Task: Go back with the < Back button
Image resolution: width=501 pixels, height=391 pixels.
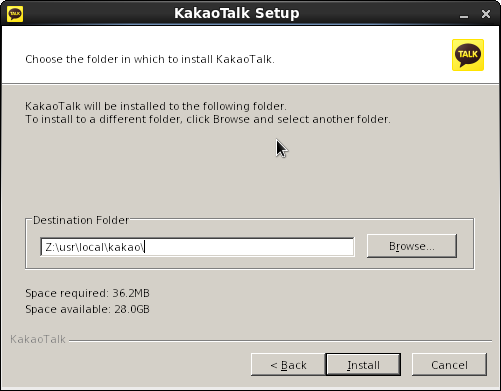Action: [288, 365]
